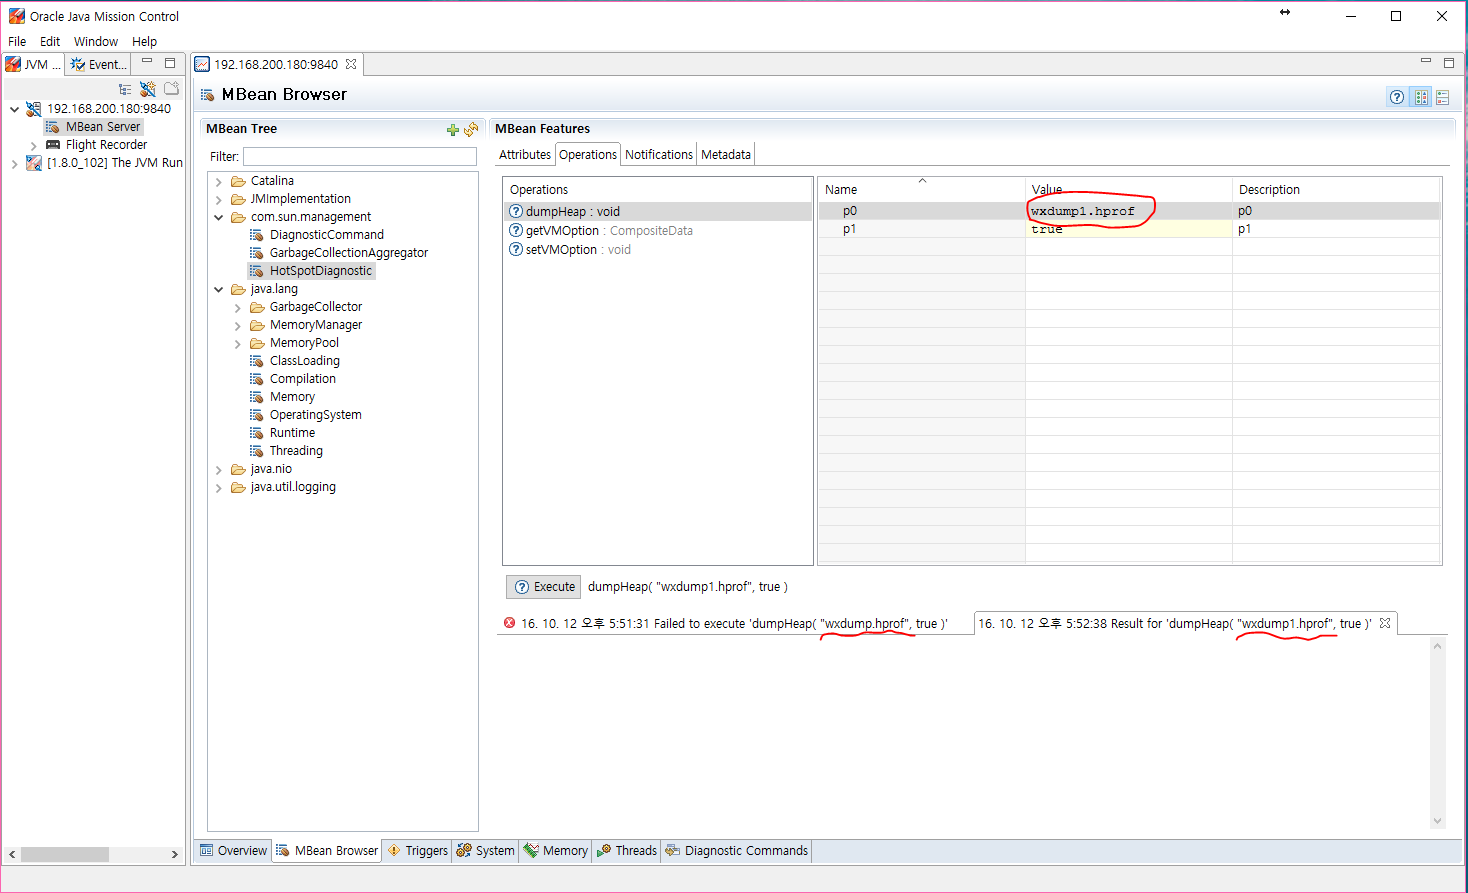Maximize the JVM Browser side panel
1468x893 pixels.
[x=170, y=62]
